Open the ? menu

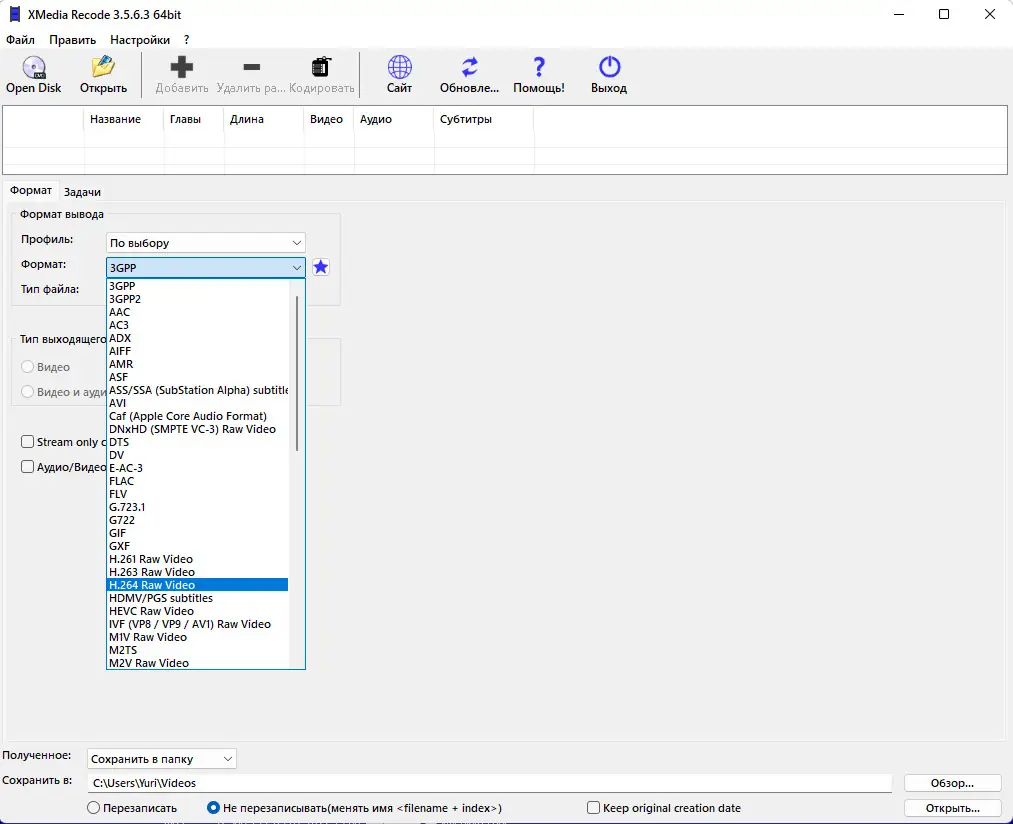point(186,39)
